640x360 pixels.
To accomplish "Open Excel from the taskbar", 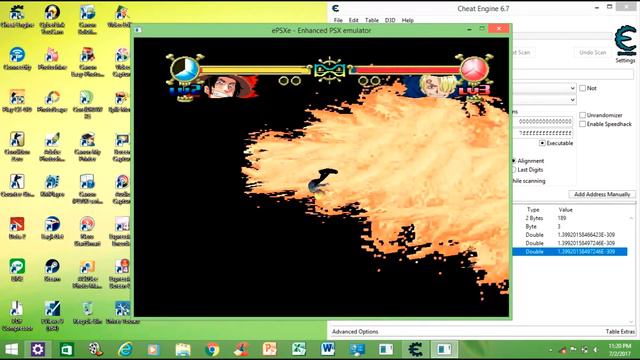I will pos(299,349).
